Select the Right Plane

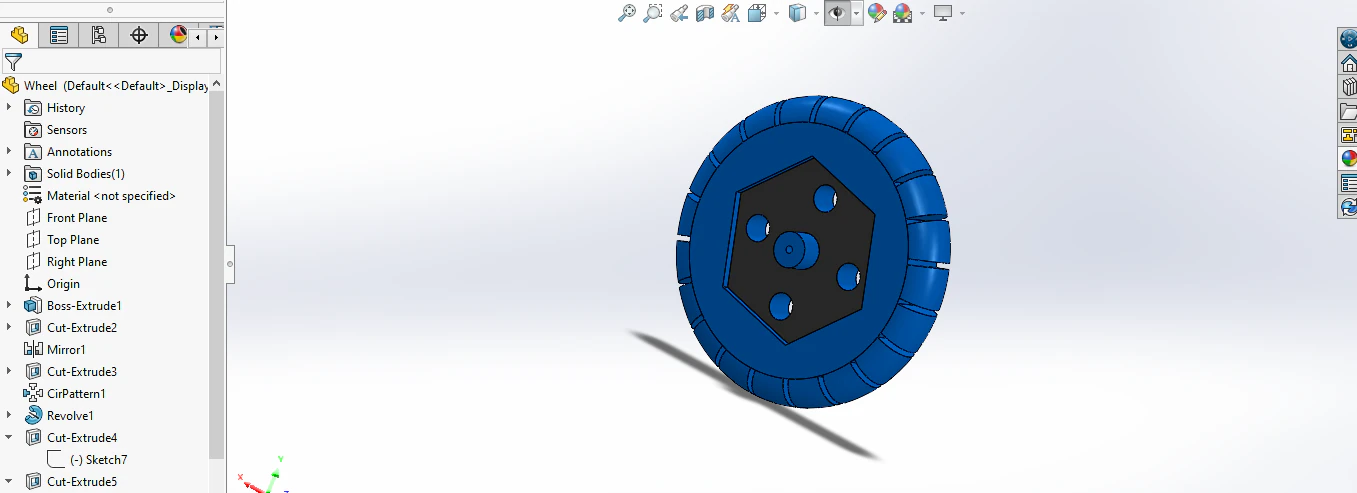coord(77,262)
